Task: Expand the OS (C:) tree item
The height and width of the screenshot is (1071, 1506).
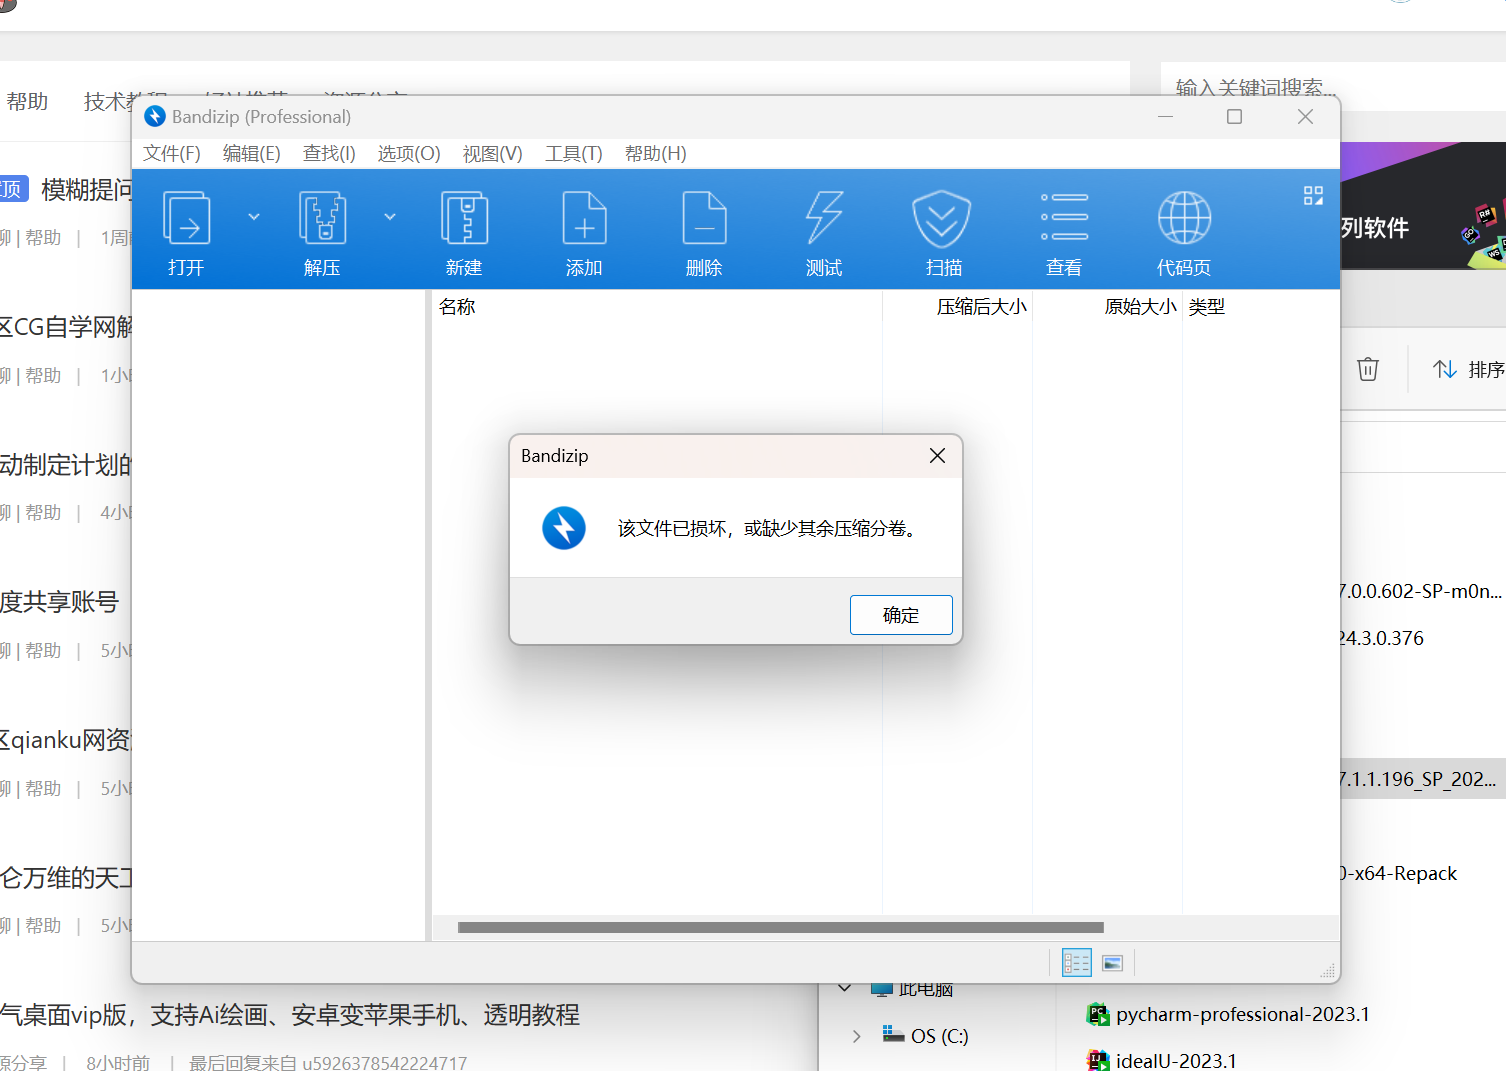Action: click(856, 1036)
